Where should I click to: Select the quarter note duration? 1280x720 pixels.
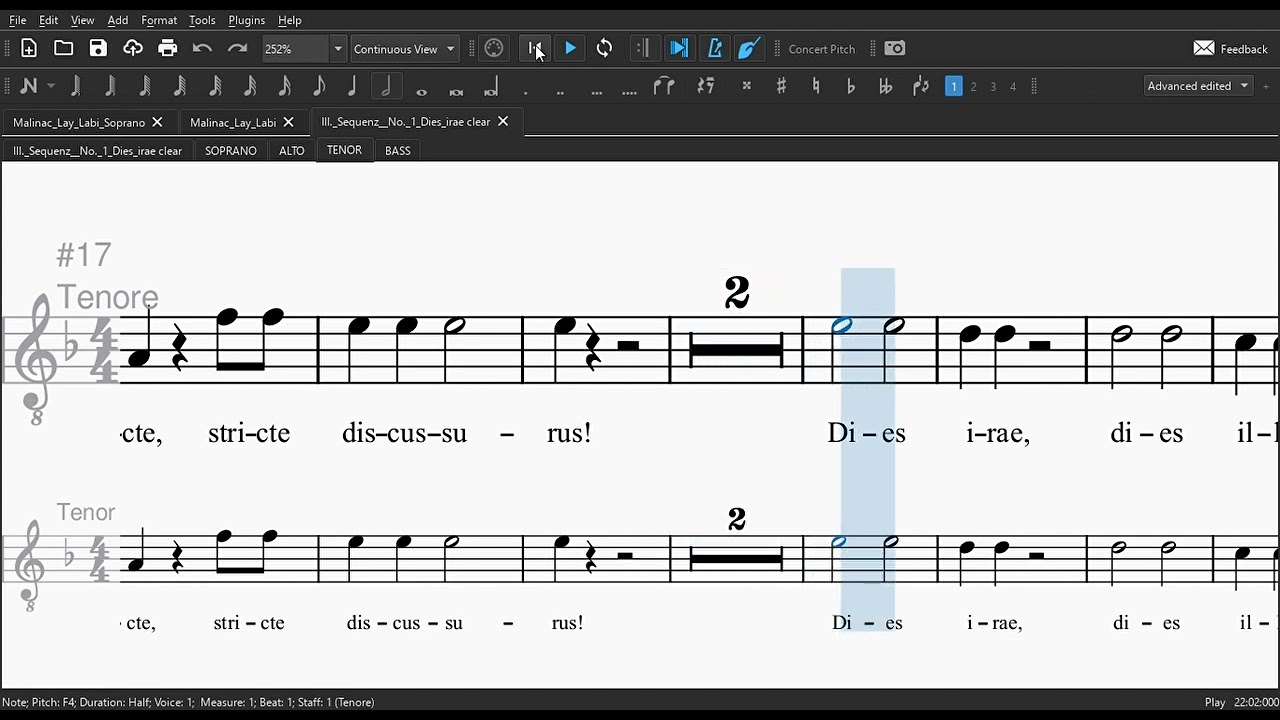coord(352,86)
